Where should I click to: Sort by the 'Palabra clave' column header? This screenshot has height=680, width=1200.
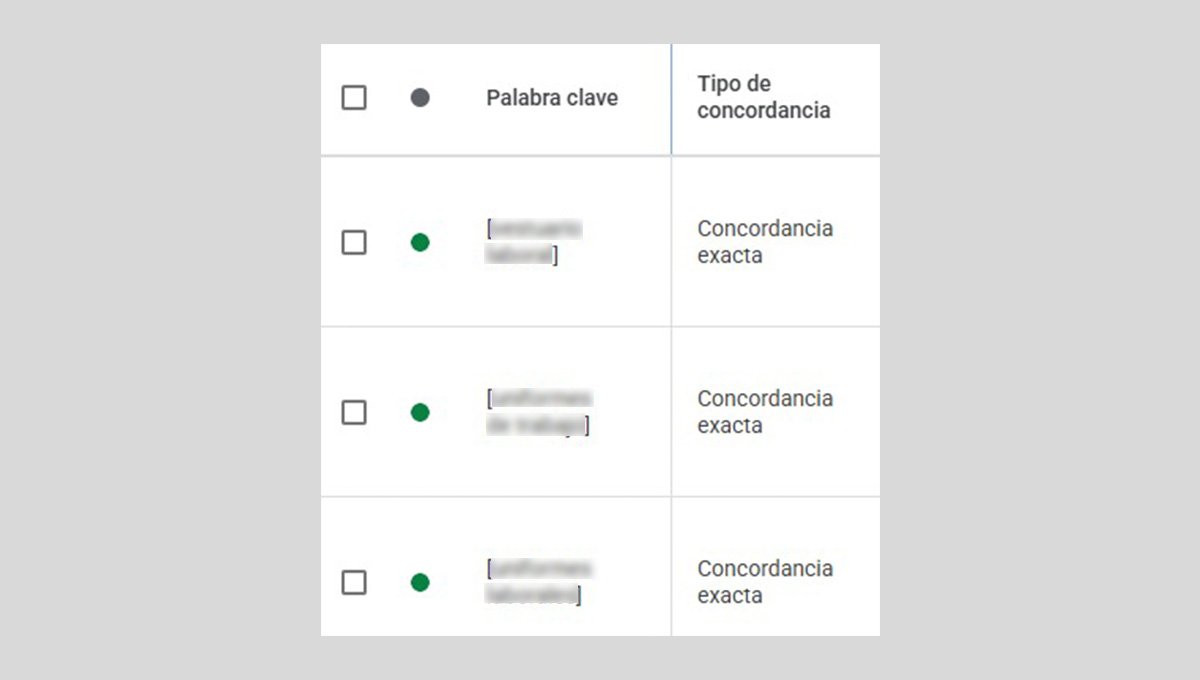pos(552,98)
